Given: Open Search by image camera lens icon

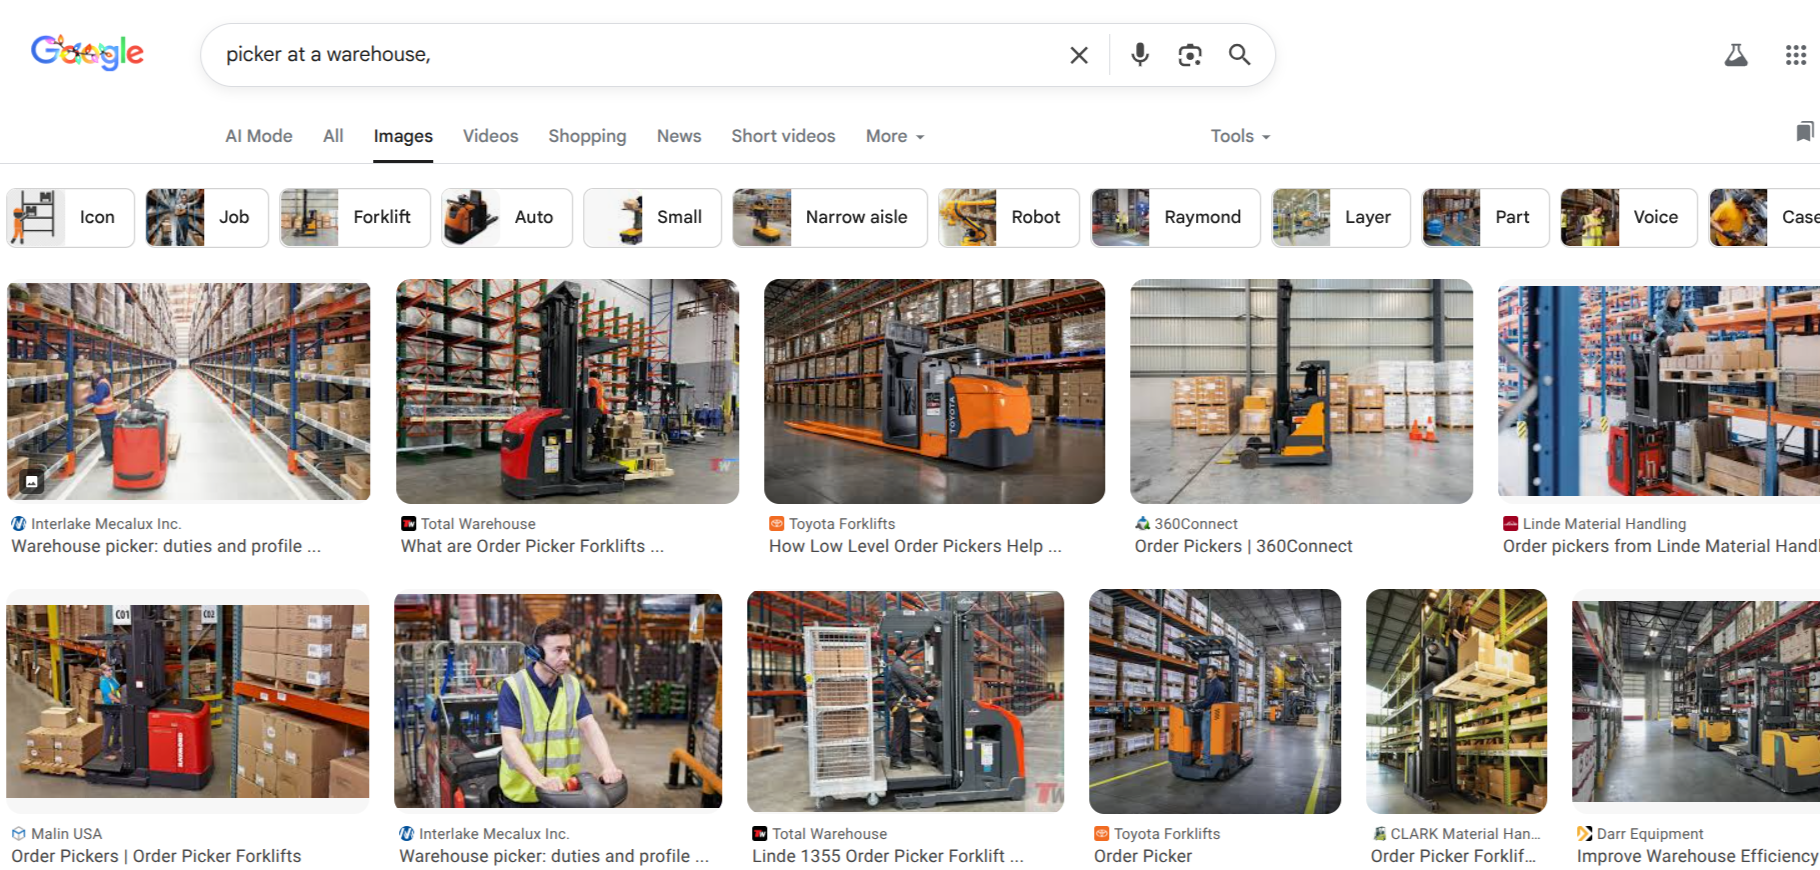Looking at the screenshot, I should (1190, 55).
